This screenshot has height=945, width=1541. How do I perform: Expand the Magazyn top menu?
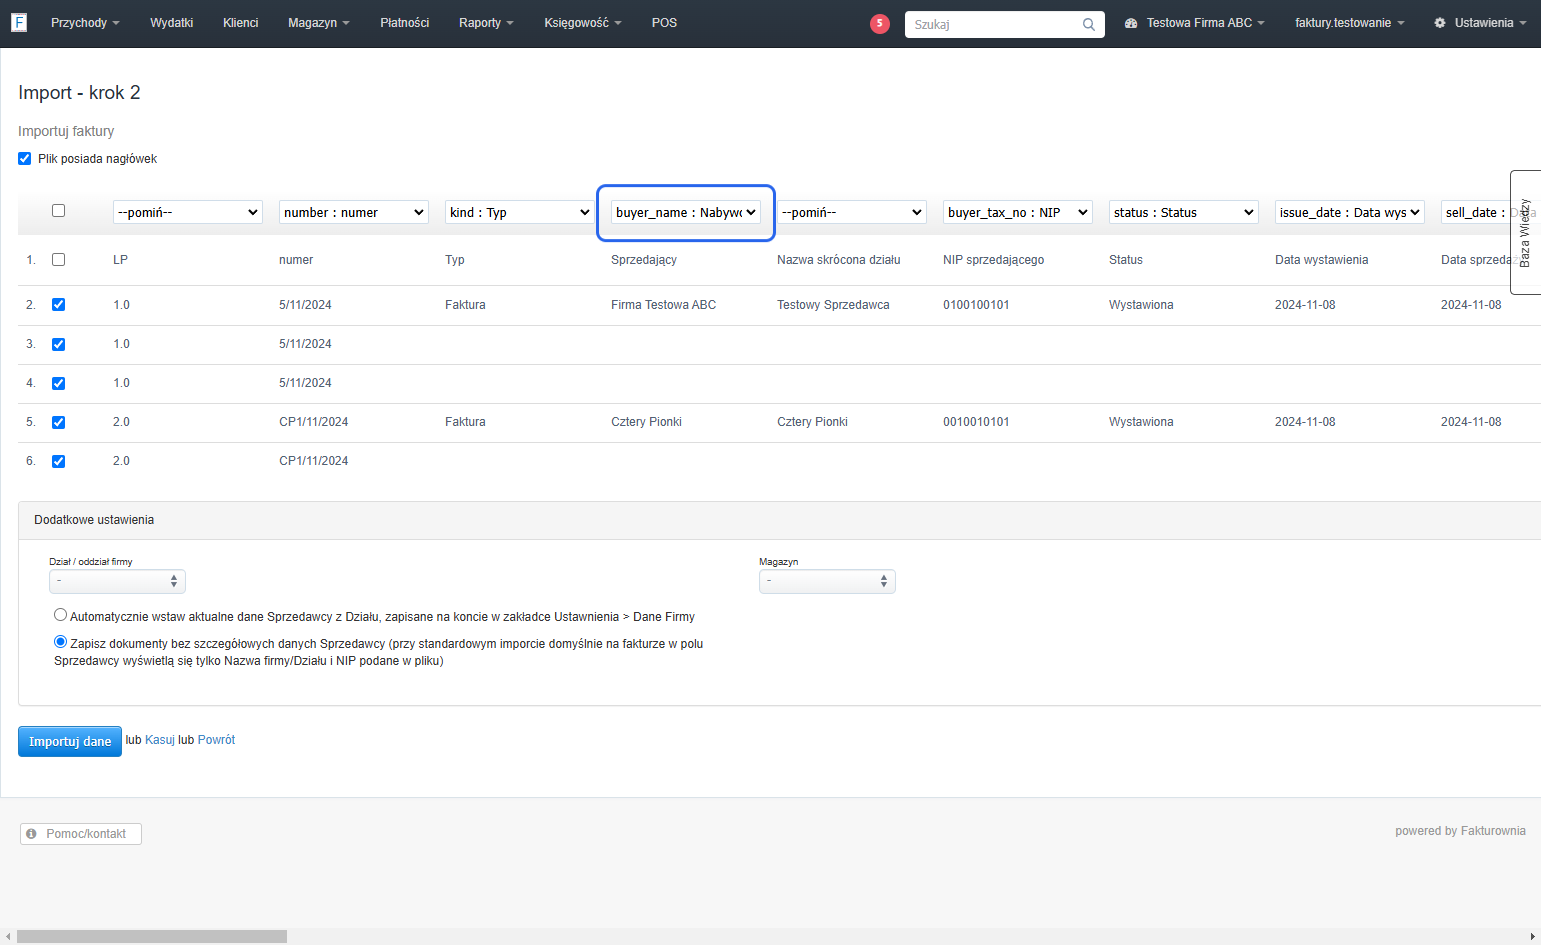[318, 23]
